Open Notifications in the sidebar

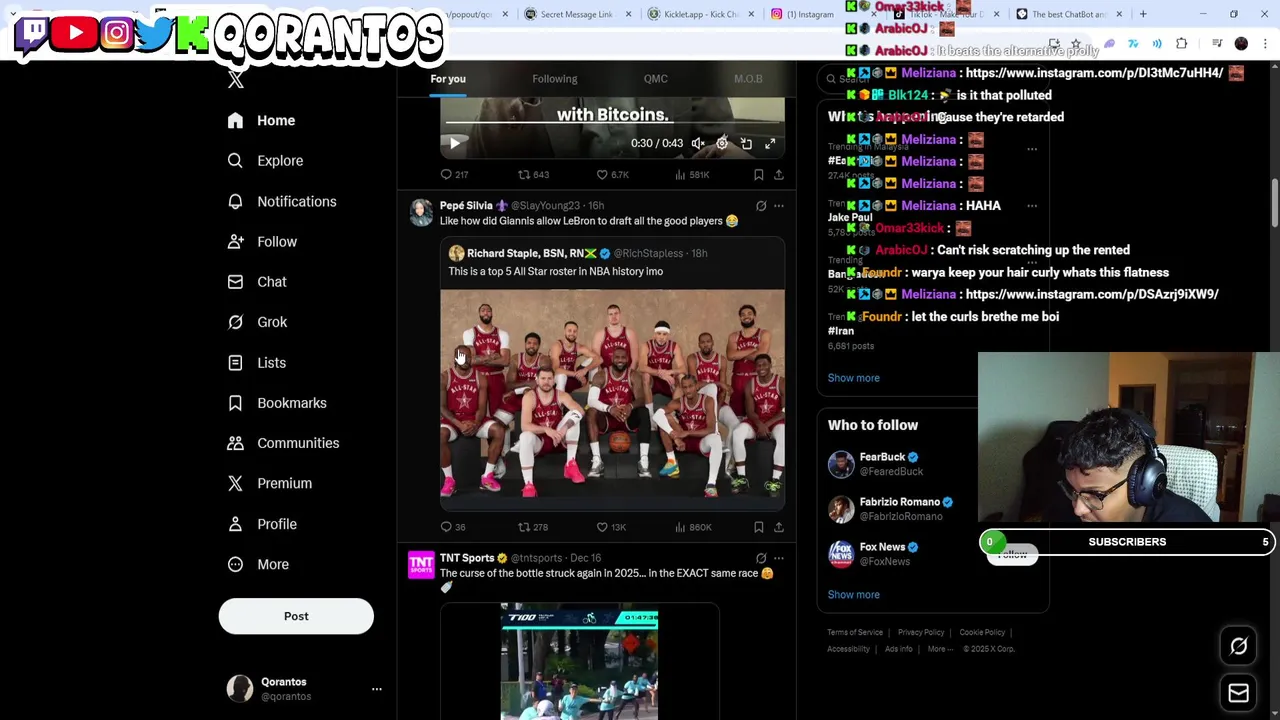point(281,201)
